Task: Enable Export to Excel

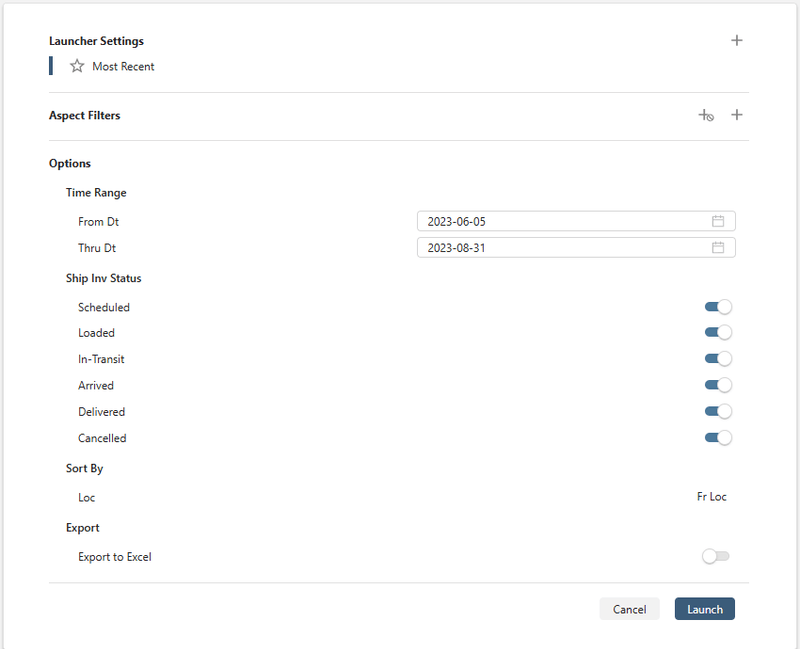Action: [x=716, y=556]
